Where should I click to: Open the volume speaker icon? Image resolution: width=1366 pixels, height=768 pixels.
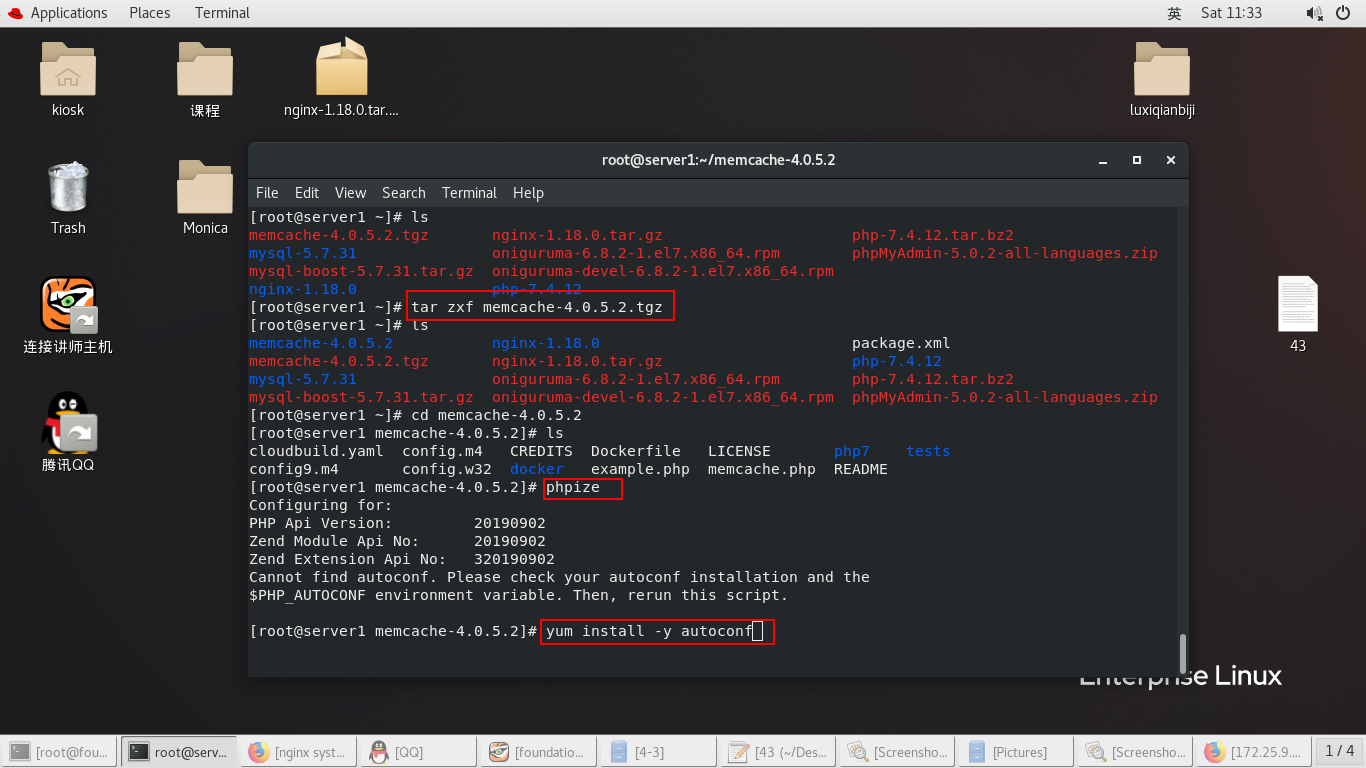point(1314,13)
